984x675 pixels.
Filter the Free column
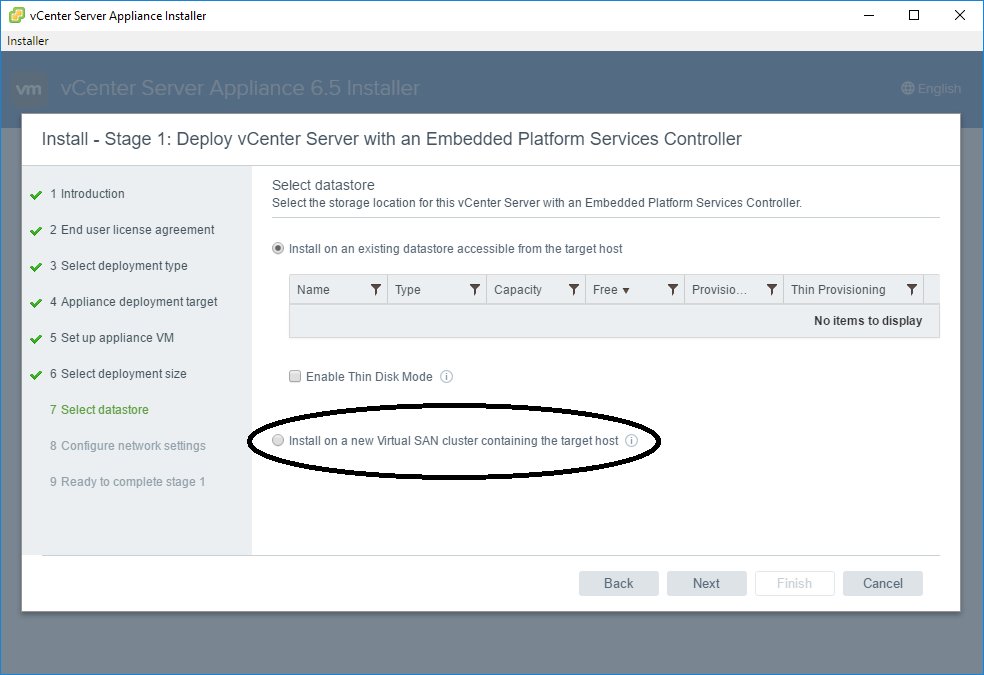tap(673, 289)
